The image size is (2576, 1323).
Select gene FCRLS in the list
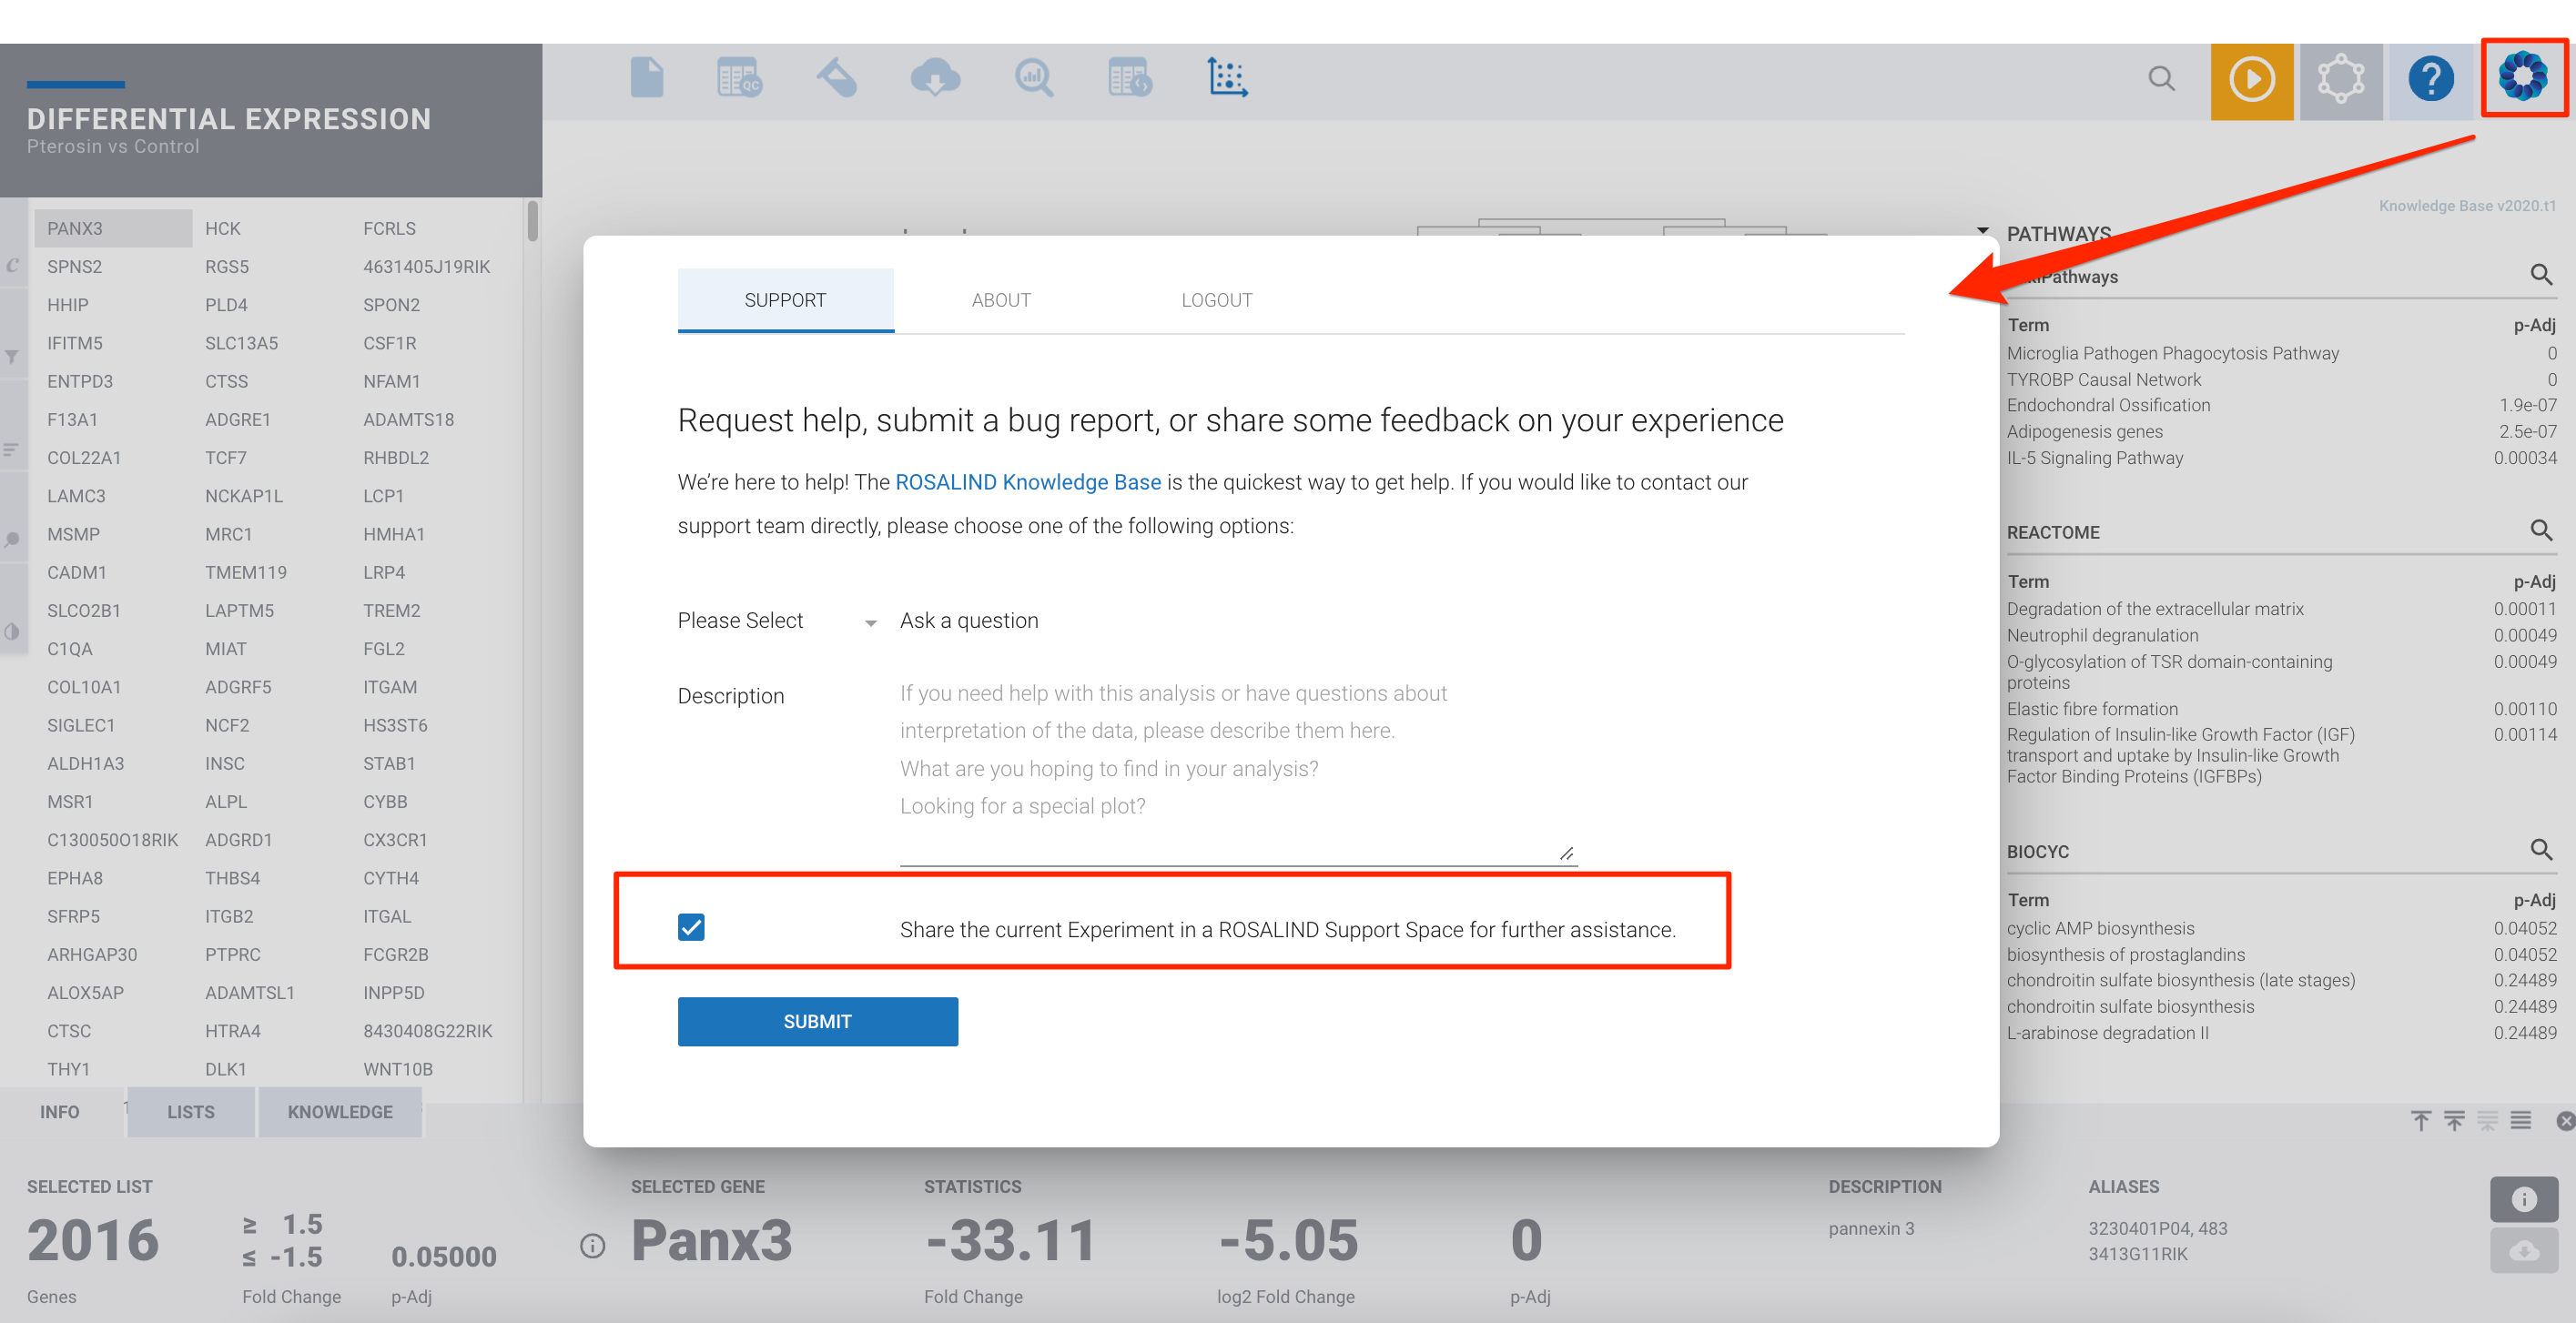389,228
